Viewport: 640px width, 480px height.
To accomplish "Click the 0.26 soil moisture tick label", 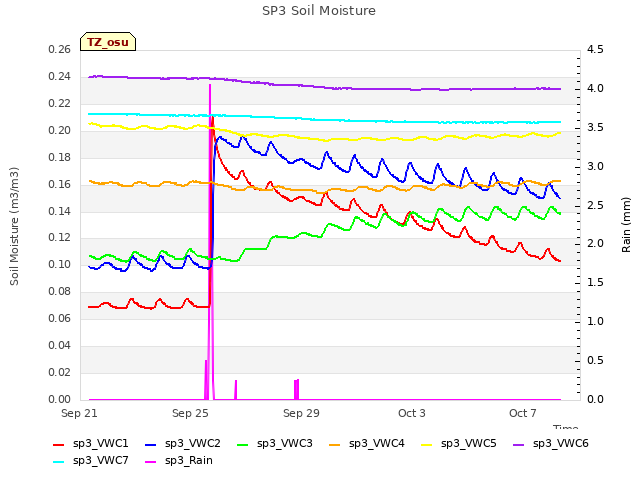I will coord(59,50).
